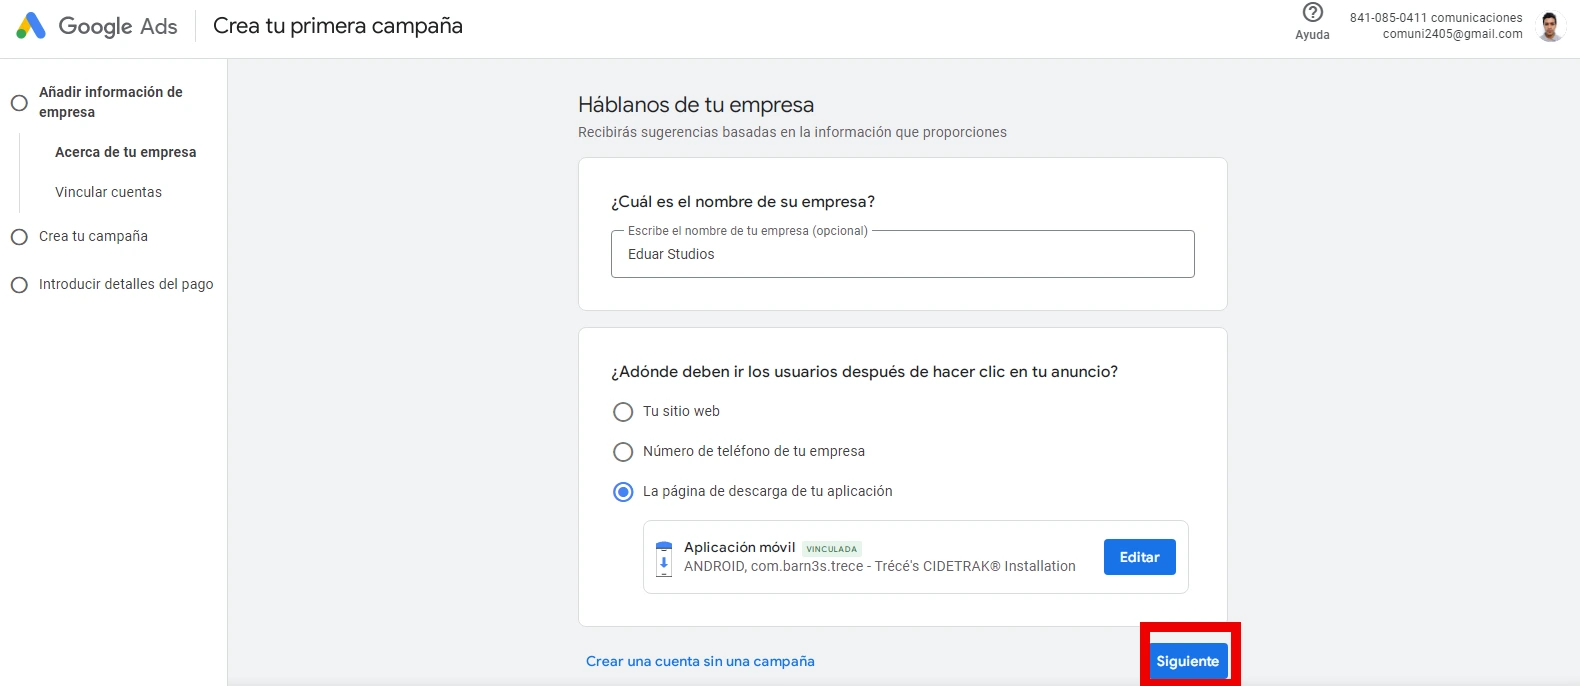Screen dimensions: 1580x686
Task: Select La página de descarga de tu aplicación
Action: tap(623, 492)
